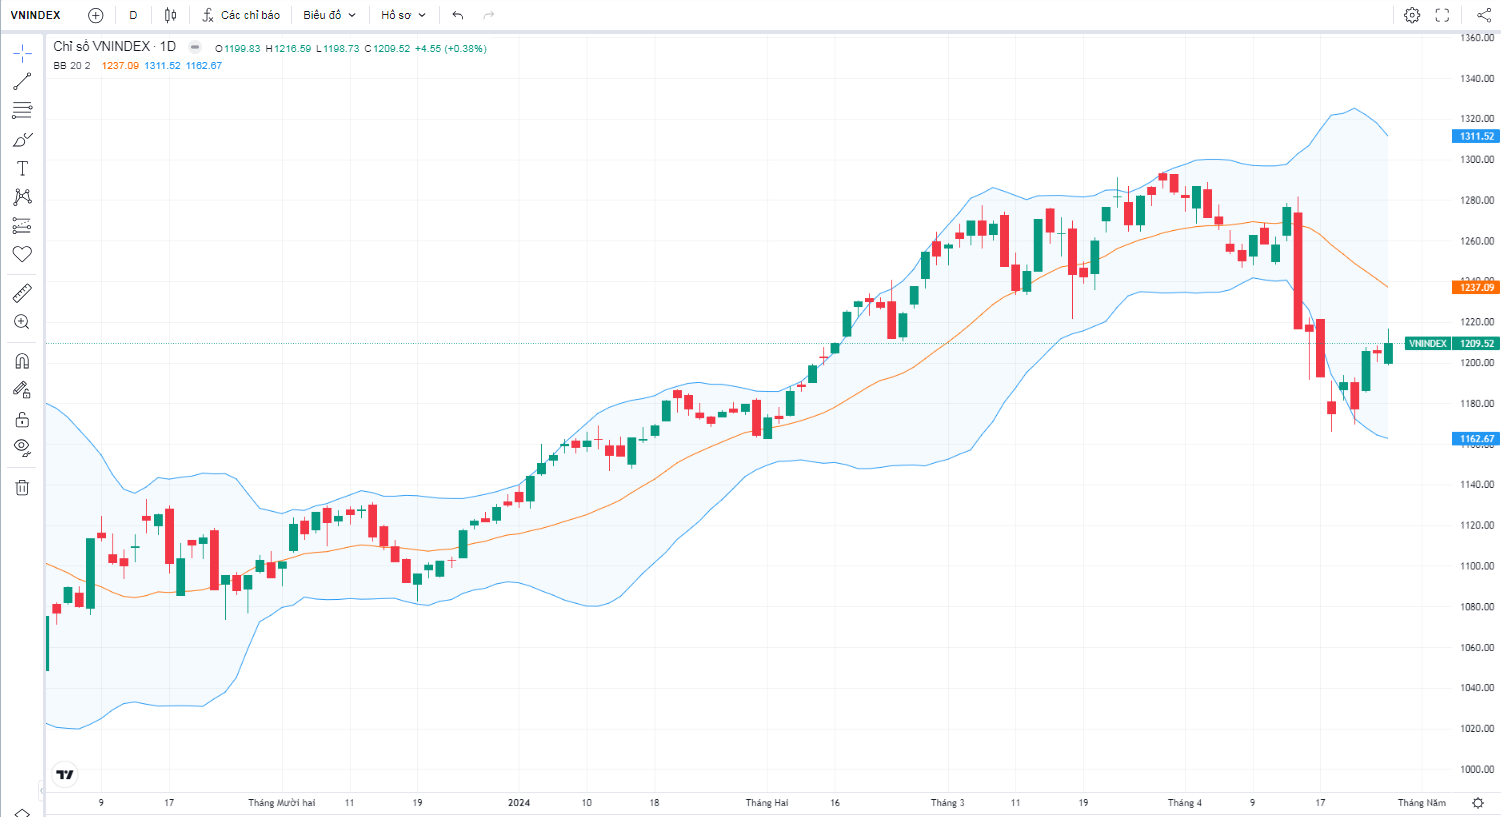Activate the zoom in magnifier tool
The width and height of the screenshot is (1501, 817).
pos(22,322)
